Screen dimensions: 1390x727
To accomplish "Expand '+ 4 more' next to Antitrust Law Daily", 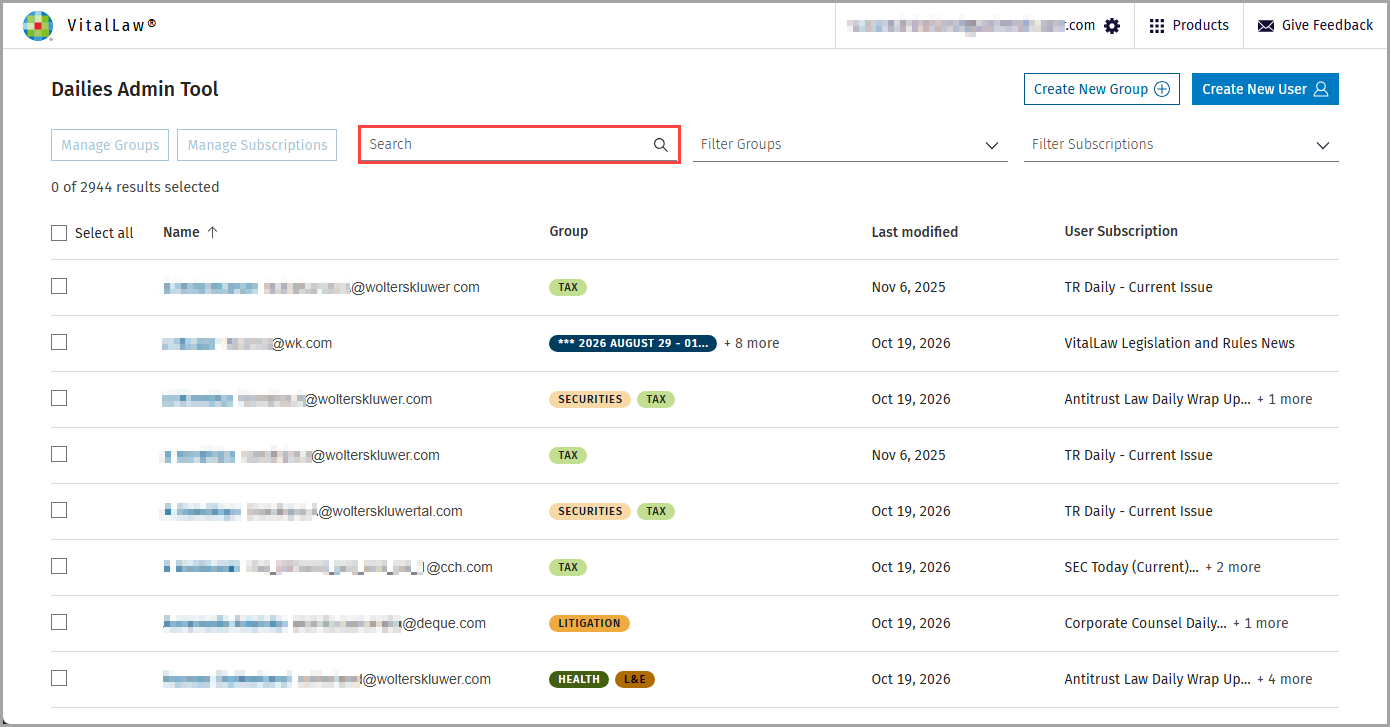I will click(x=1284, y=679).
